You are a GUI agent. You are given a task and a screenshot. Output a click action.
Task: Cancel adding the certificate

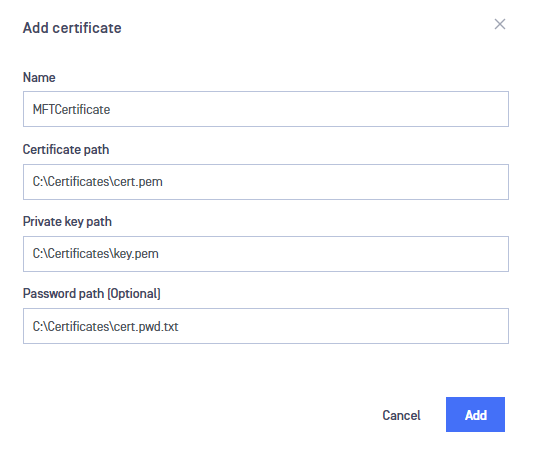point(401,415)
